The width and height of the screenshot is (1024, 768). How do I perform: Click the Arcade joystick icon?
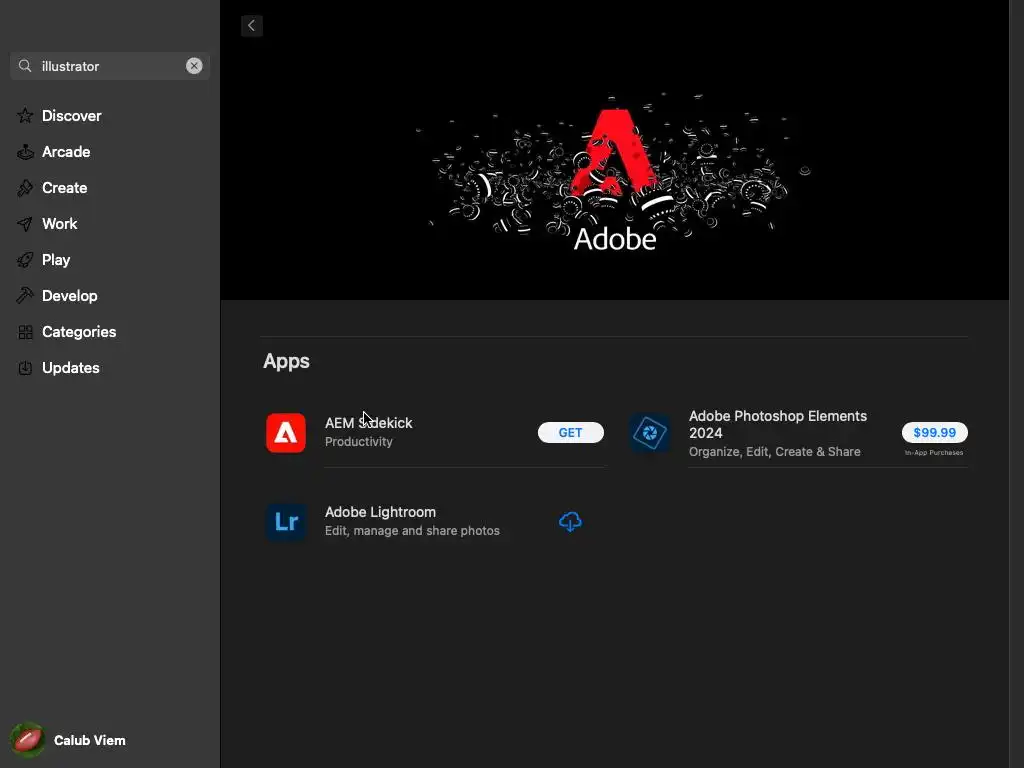25,152
